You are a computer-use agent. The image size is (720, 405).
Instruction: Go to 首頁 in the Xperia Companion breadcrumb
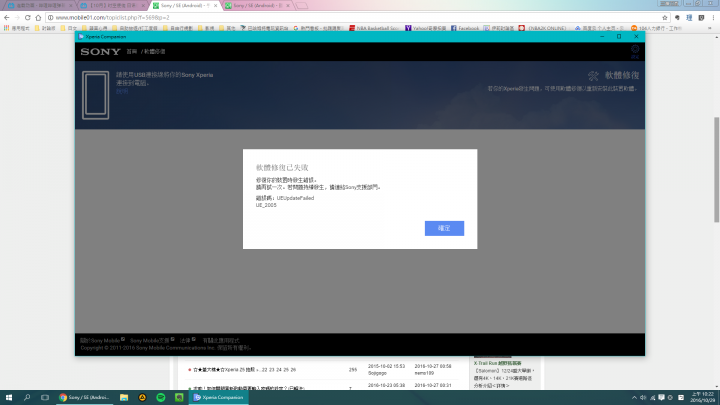(x=132, y=51)
